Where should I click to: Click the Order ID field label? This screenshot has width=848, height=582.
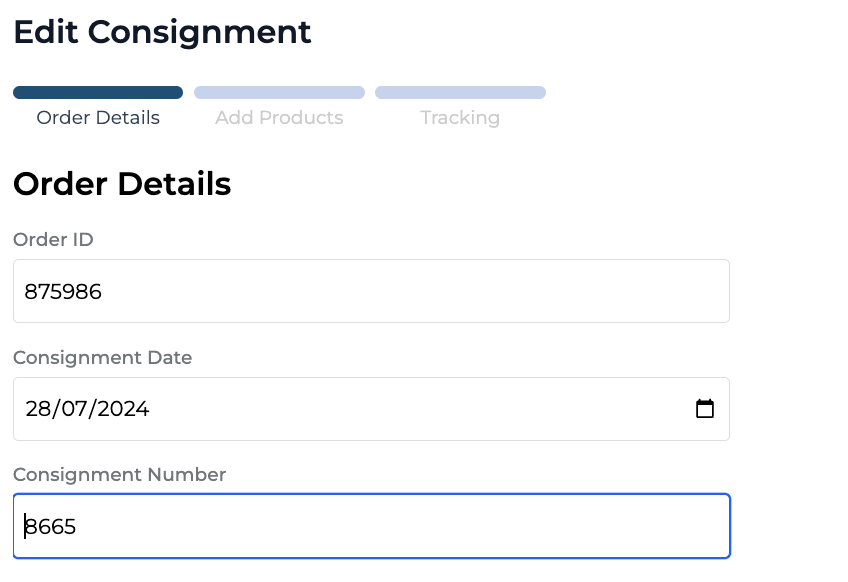pos(53,239)
